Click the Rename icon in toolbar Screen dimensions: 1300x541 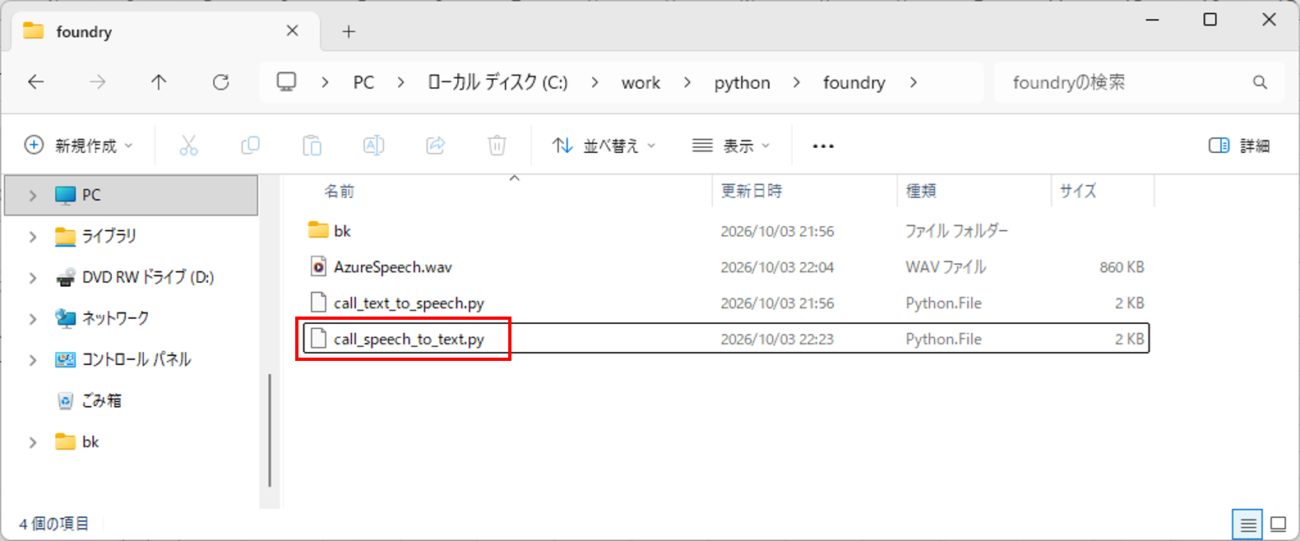[x=373, y=146]
